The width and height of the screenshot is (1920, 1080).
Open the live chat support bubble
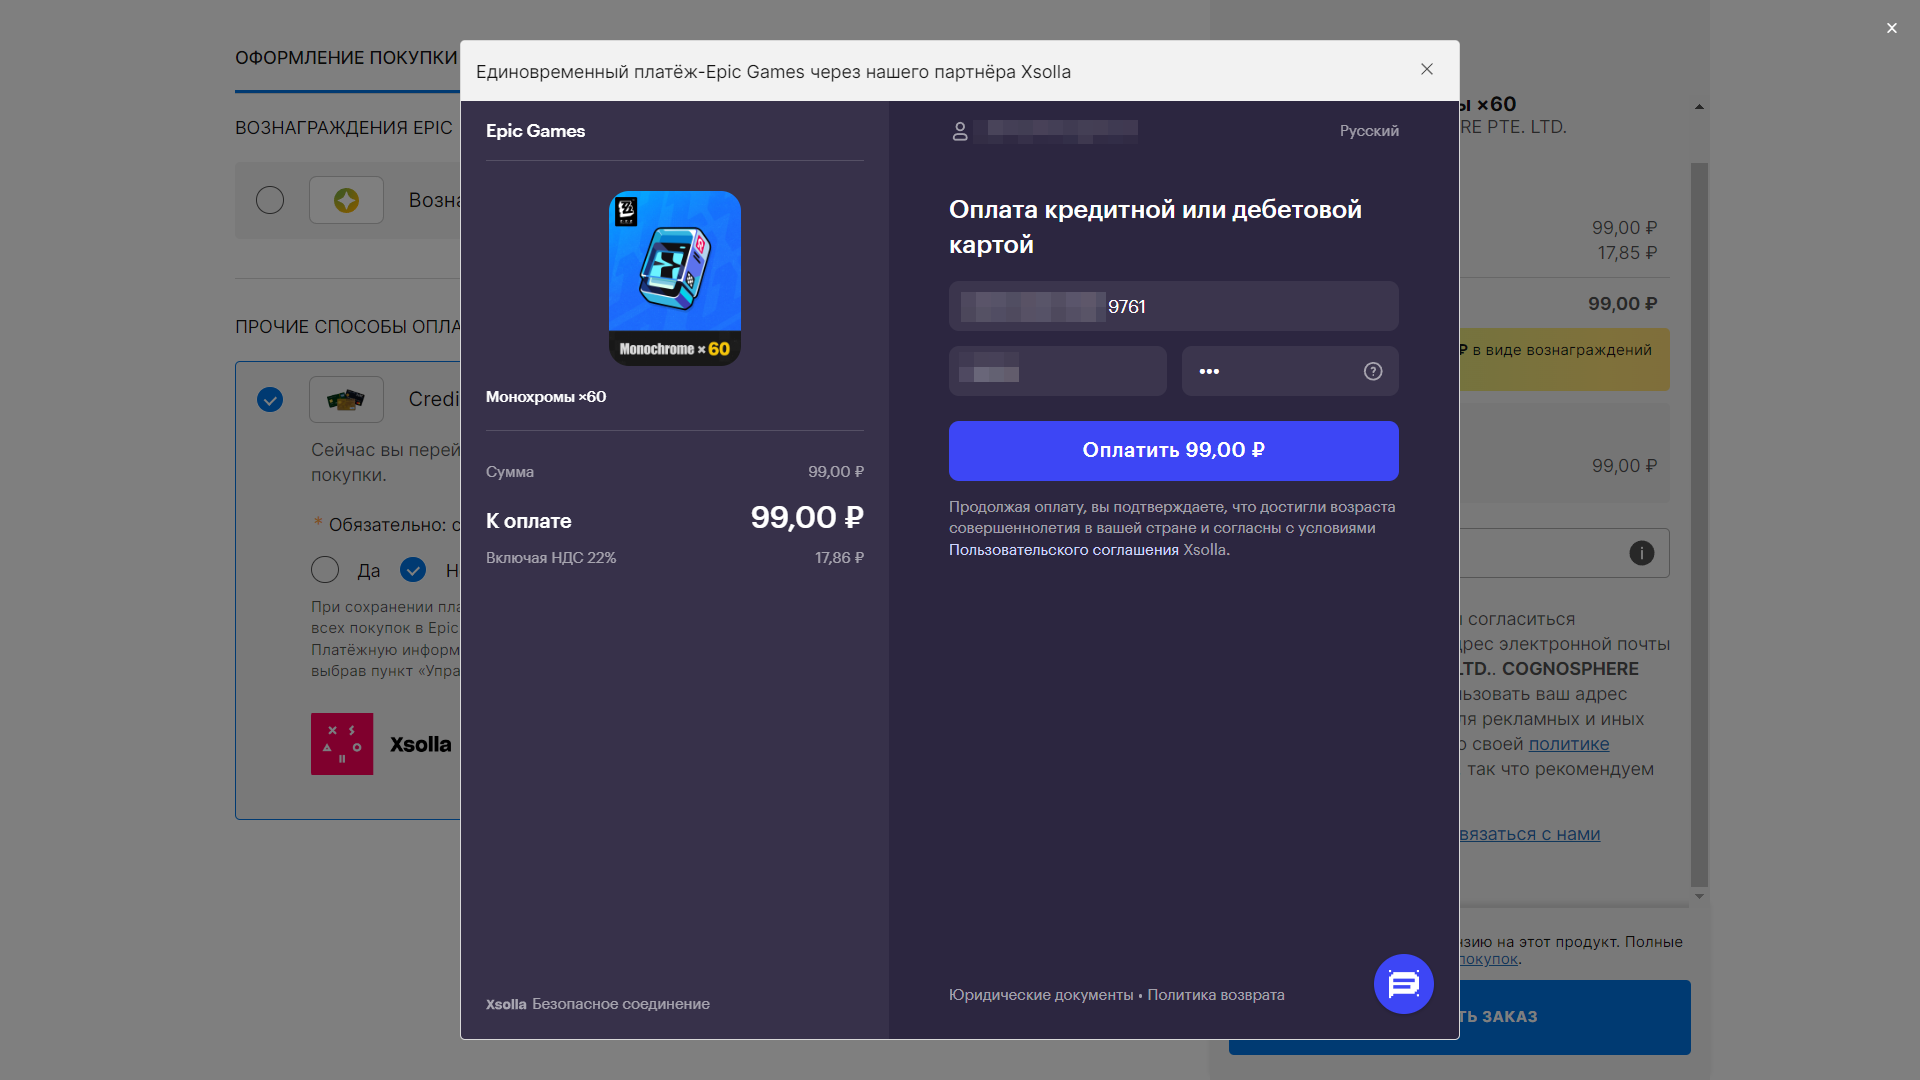[x=1403, y=984]
